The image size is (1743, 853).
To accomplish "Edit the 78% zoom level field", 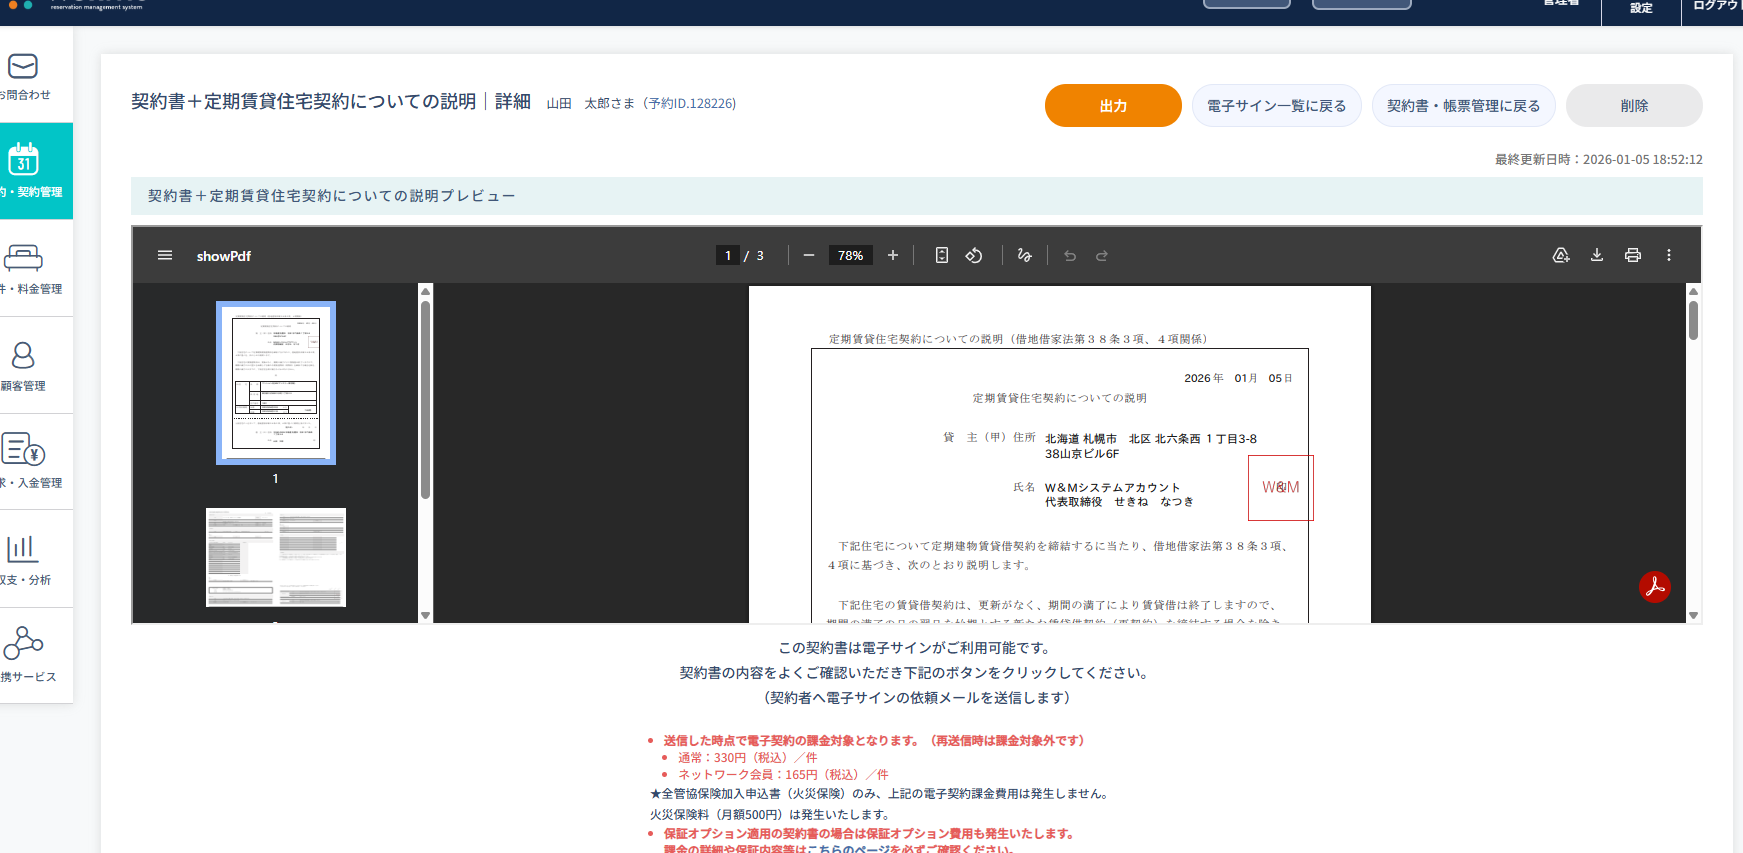I will point(851,255).
